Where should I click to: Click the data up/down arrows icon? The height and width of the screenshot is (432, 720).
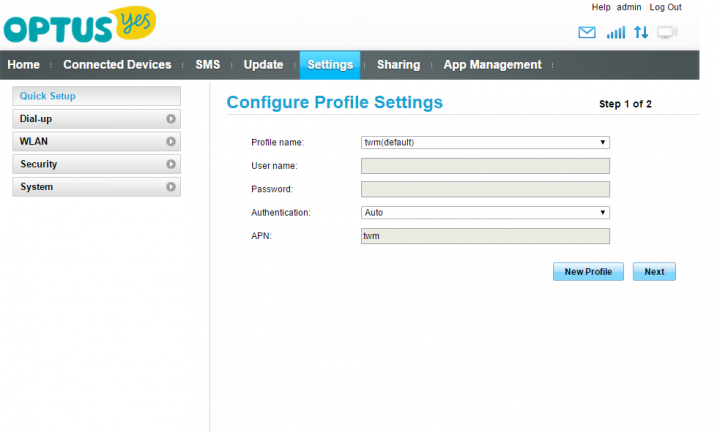(641, 33)
